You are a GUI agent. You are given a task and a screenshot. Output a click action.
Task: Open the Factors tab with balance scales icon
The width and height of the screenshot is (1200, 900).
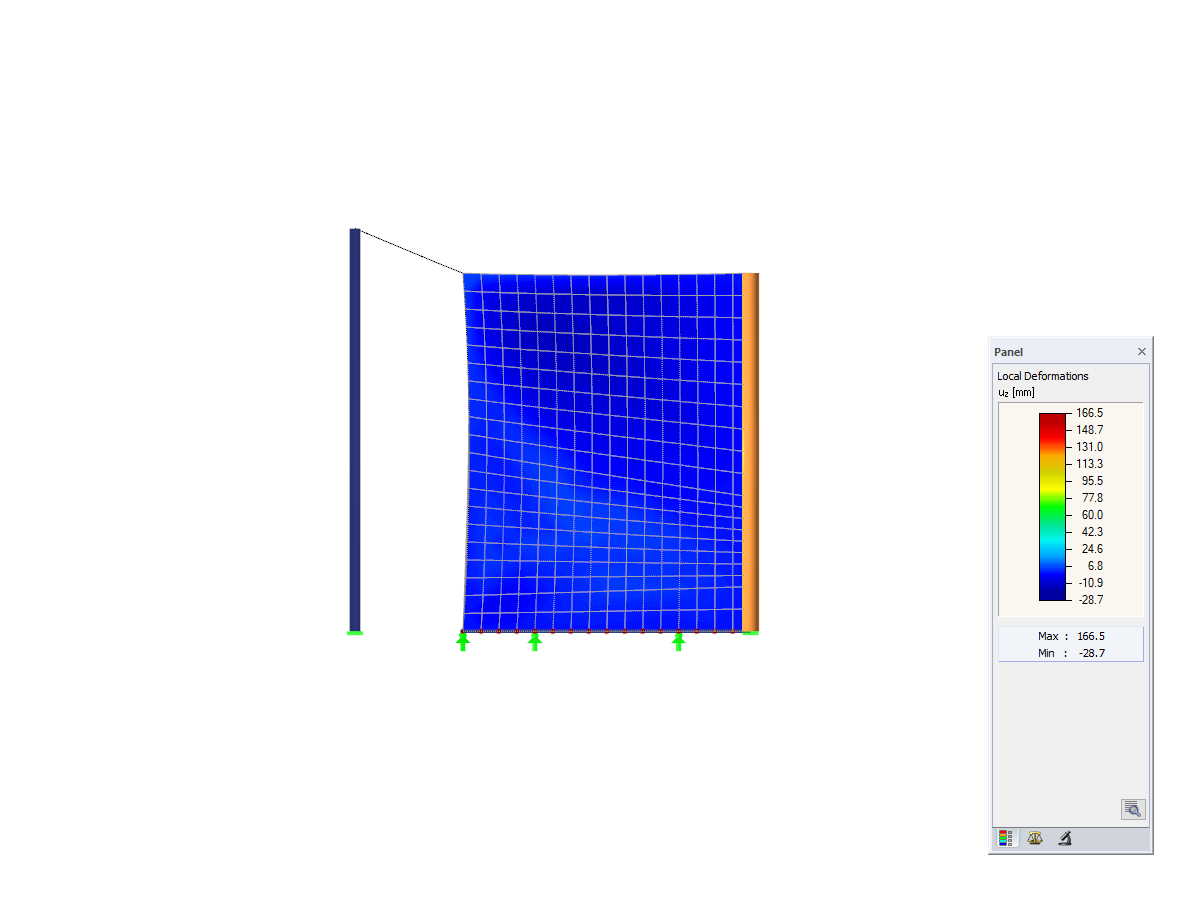(x=1035, y=840)
